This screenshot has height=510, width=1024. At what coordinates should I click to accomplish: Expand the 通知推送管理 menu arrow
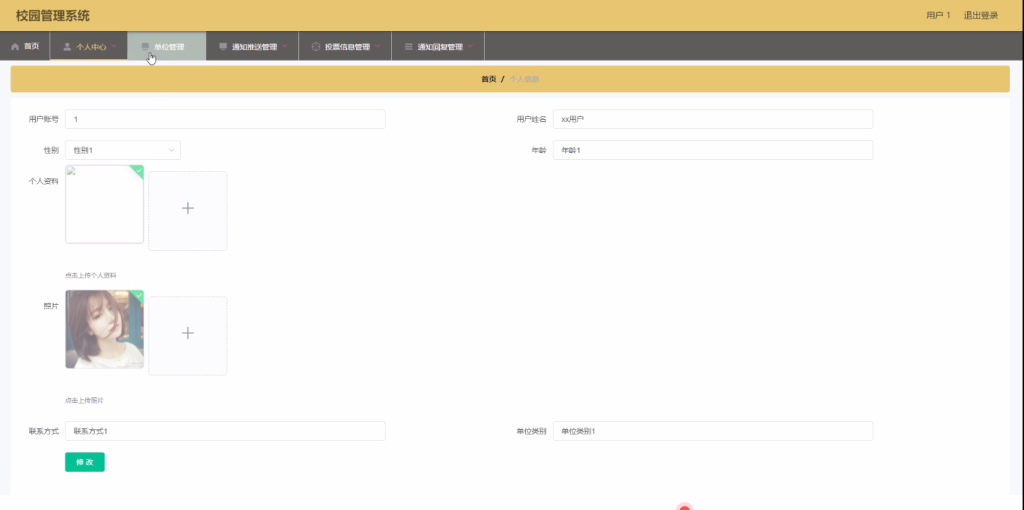coord(285,46)
